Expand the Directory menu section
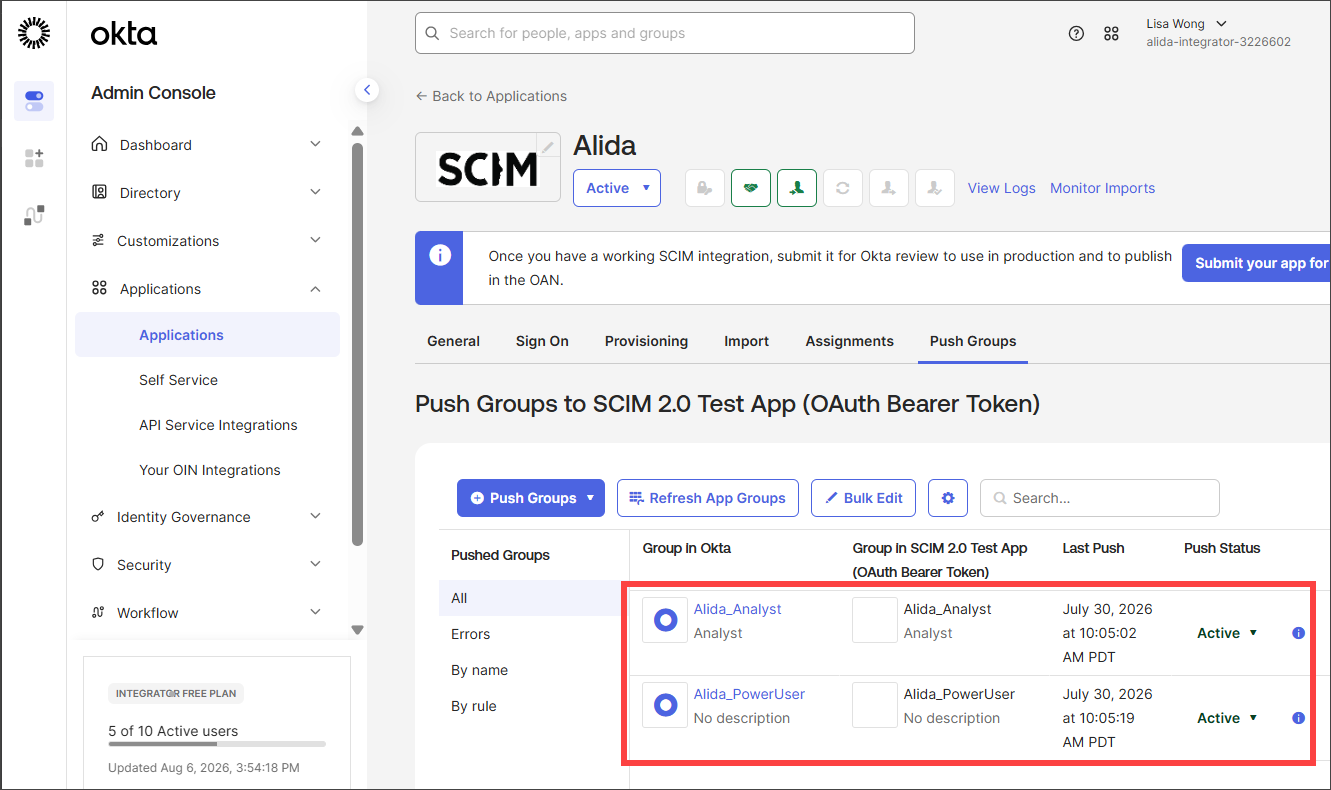 205,193
